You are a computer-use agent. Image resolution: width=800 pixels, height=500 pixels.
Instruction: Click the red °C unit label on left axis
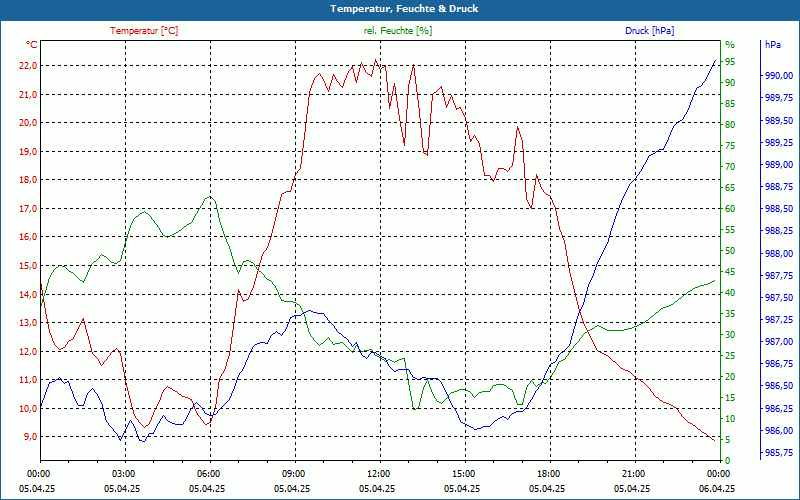pos(31,45)
